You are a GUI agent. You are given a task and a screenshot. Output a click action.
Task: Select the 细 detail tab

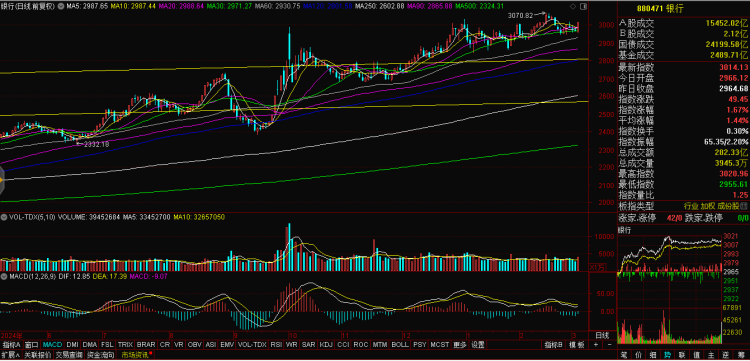pos(652,355)
